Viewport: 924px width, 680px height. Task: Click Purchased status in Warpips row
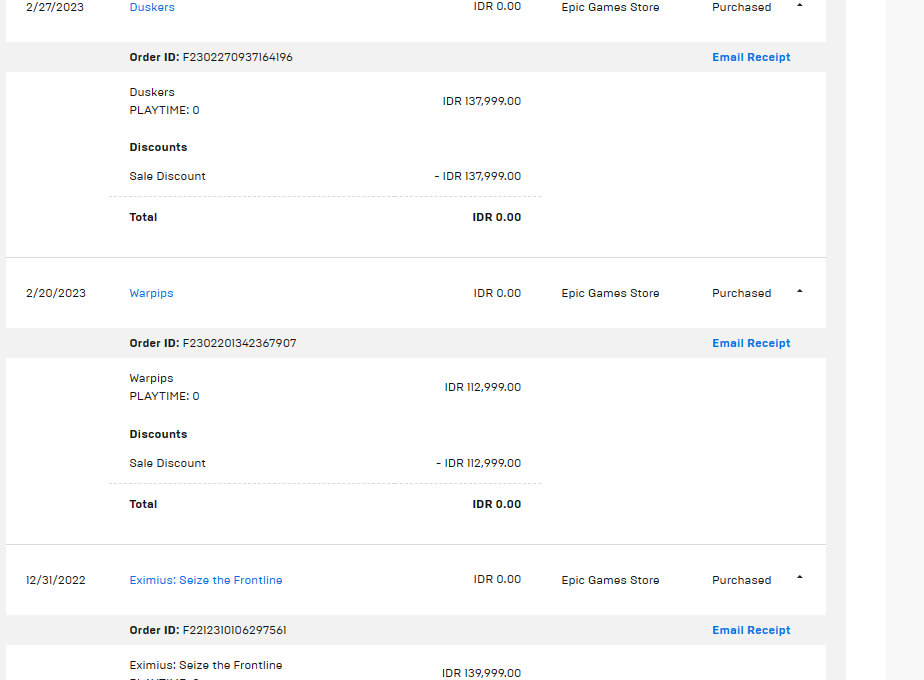tap(741, 293)
